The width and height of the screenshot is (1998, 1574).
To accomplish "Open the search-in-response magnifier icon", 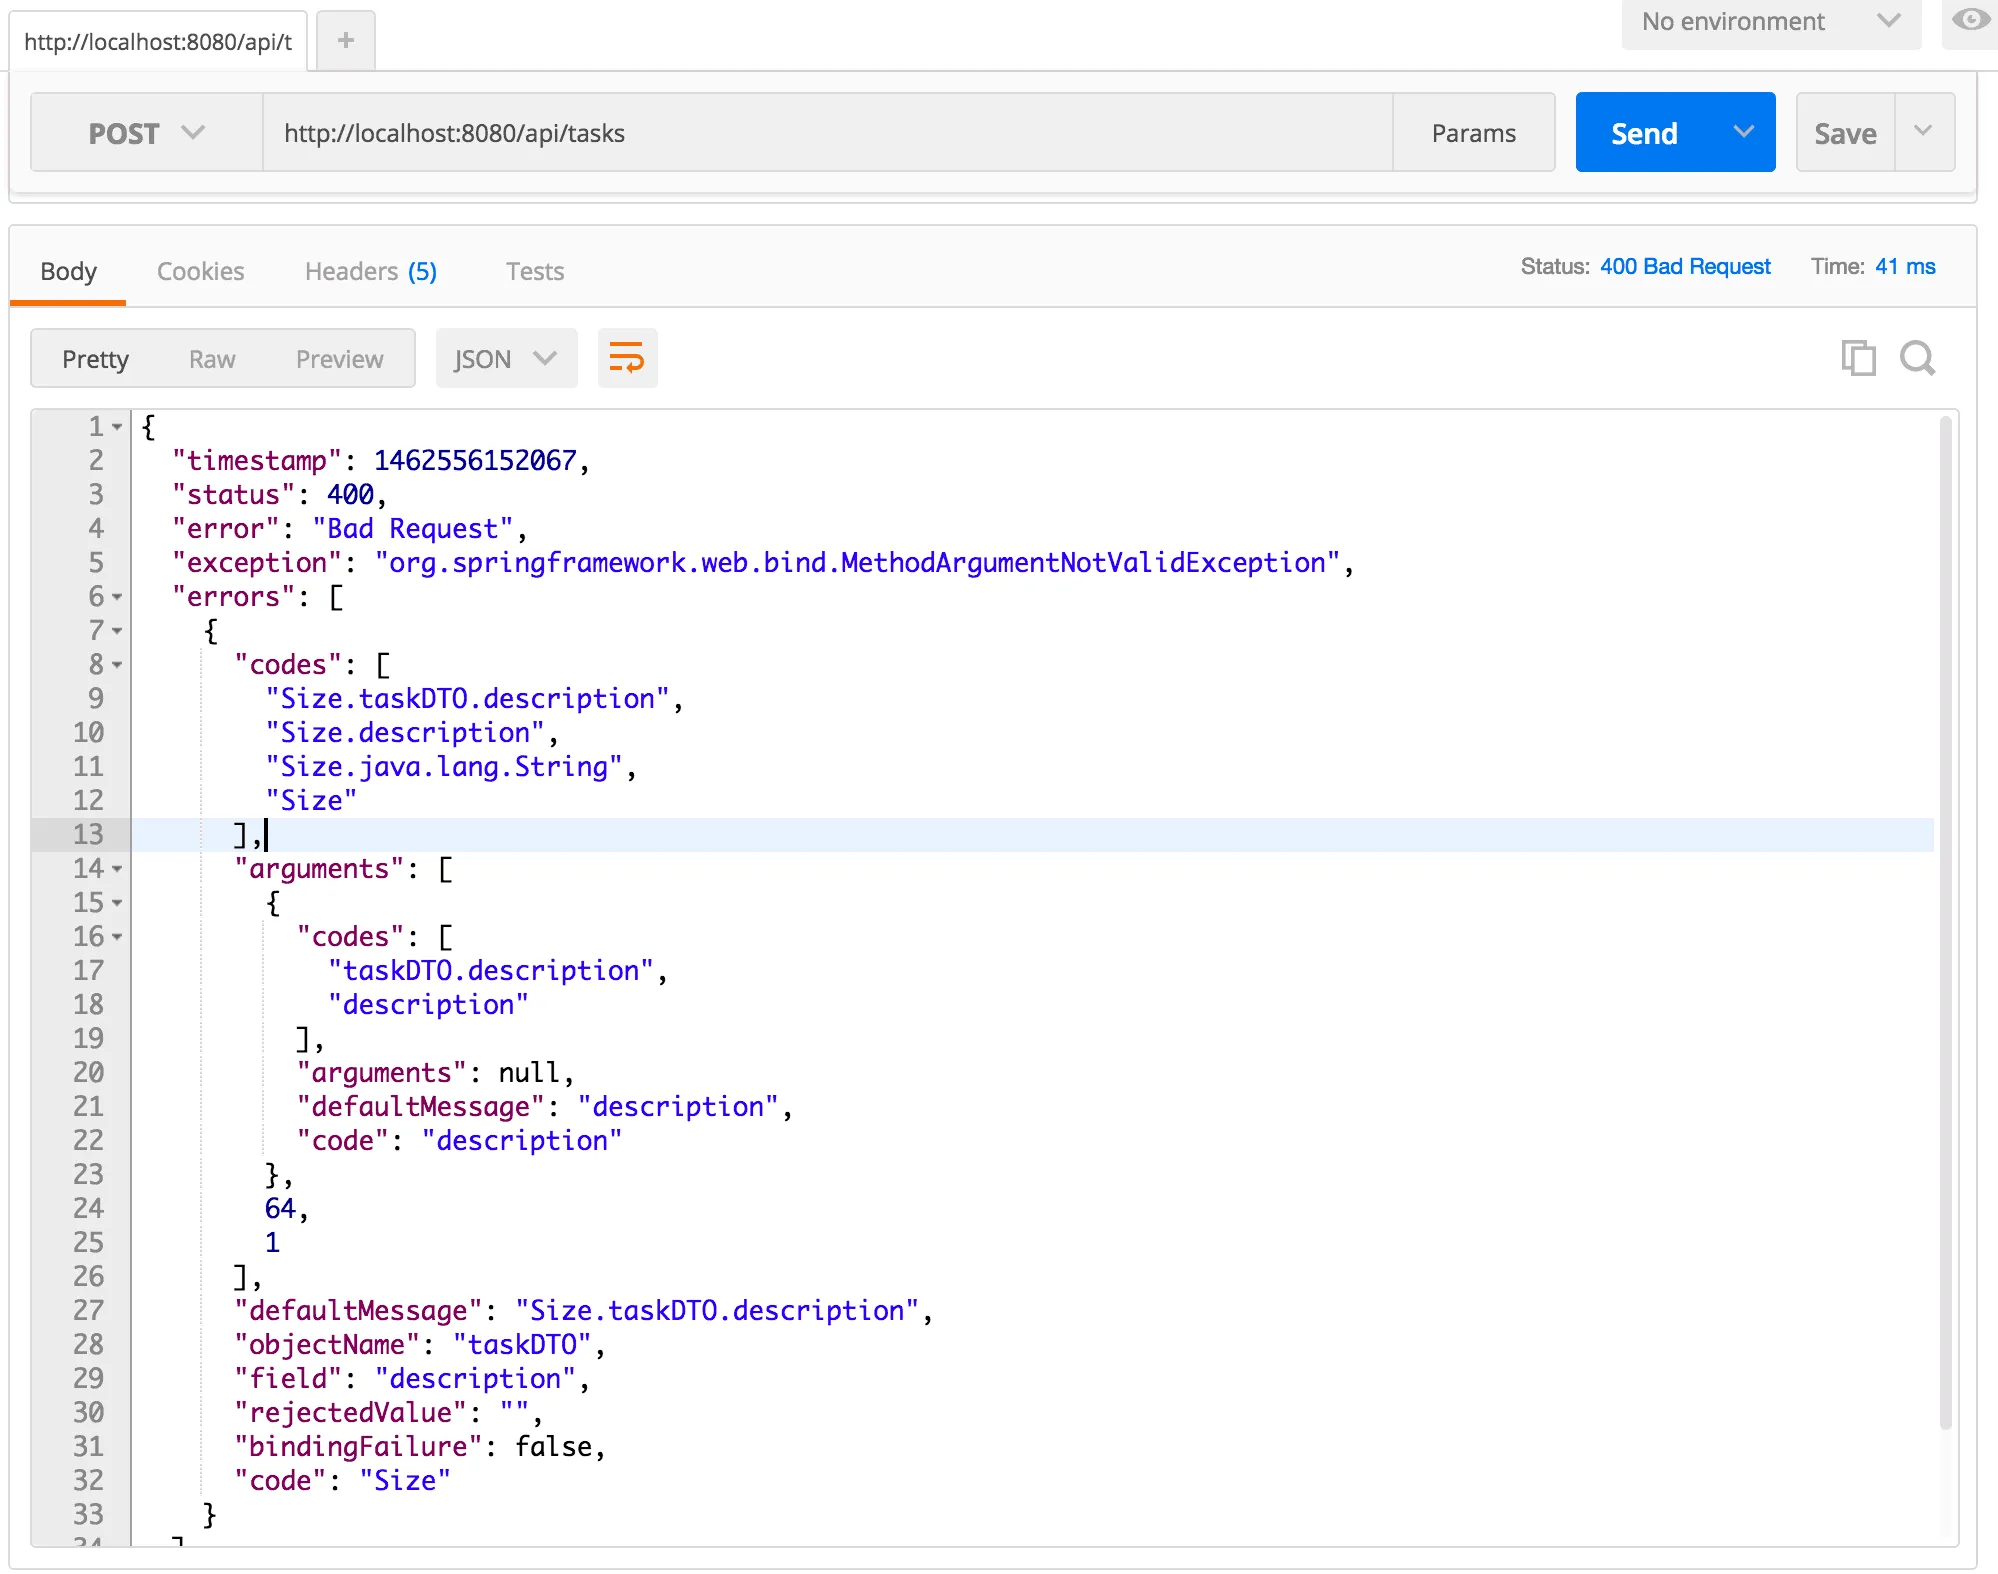I will pyautogui.click(x=1917, y=358).
